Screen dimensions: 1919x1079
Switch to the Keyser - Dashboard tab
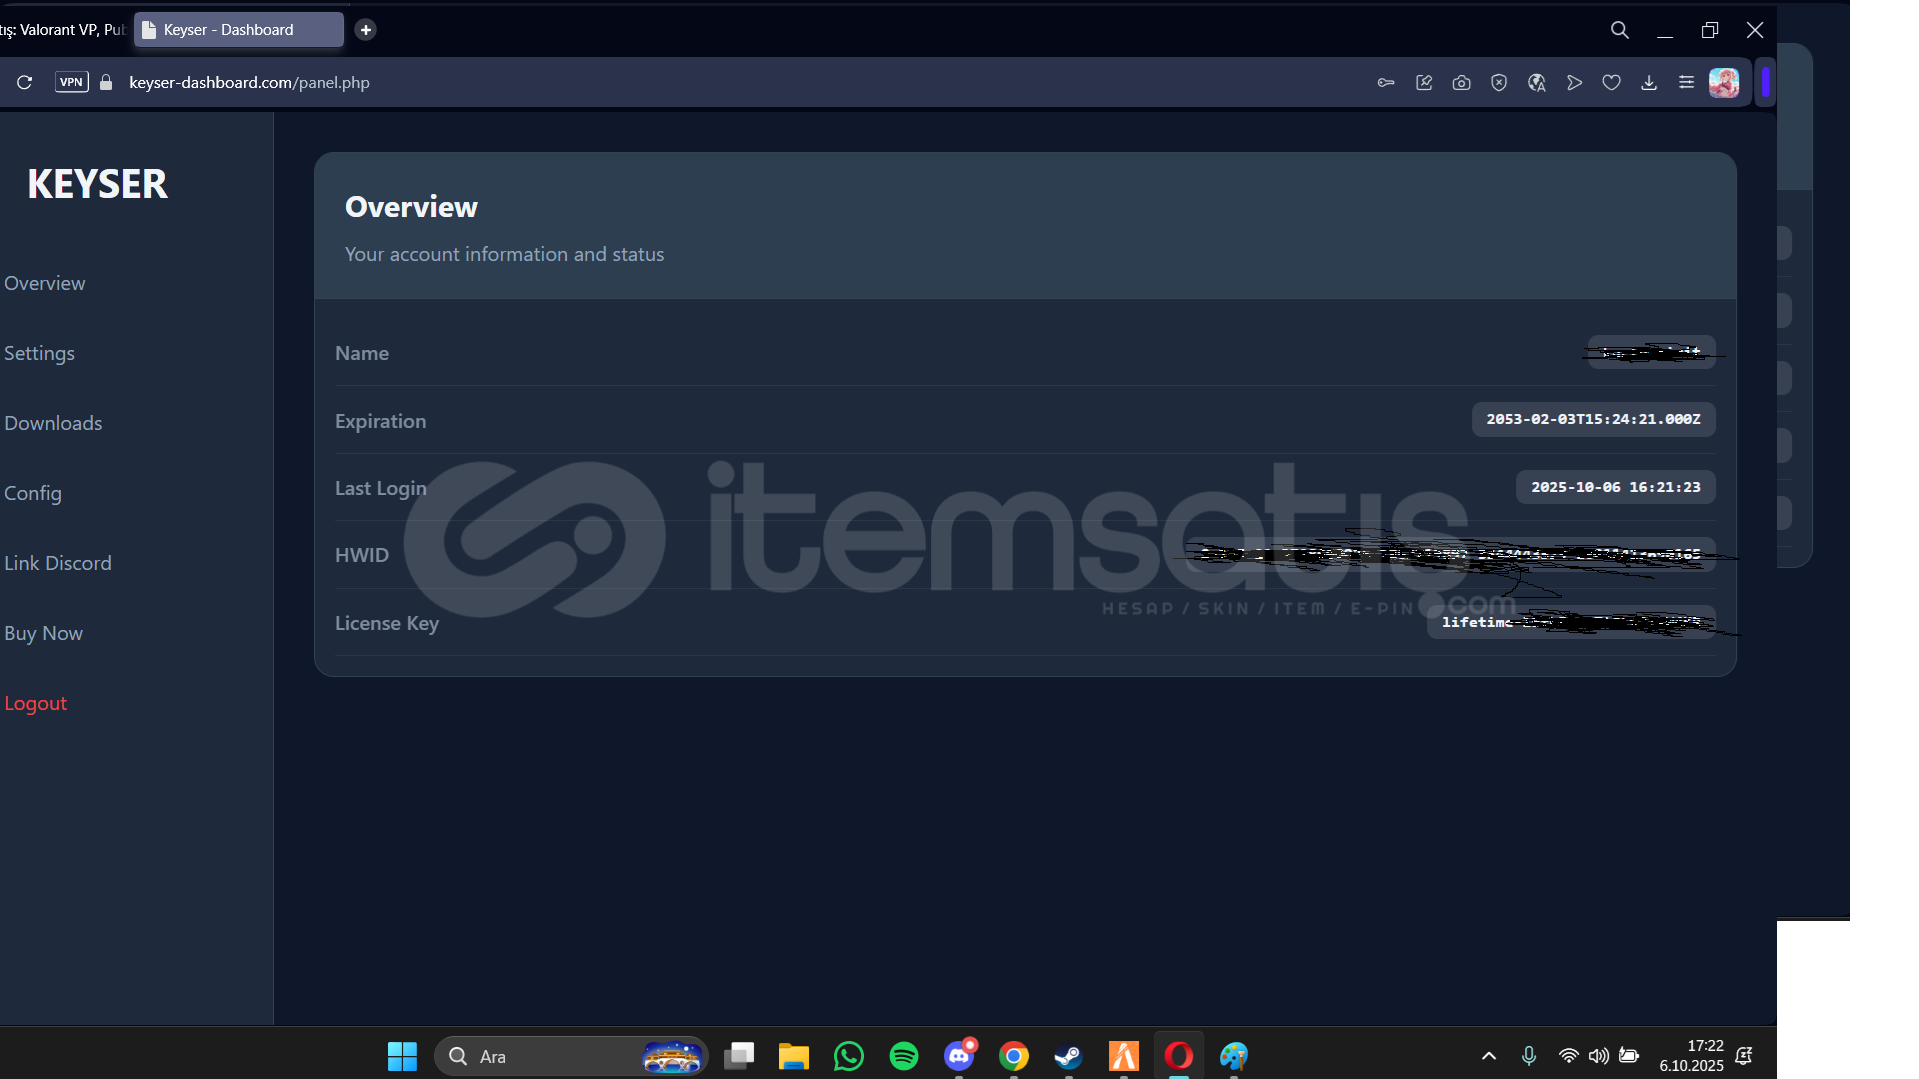tap(239, 30)
